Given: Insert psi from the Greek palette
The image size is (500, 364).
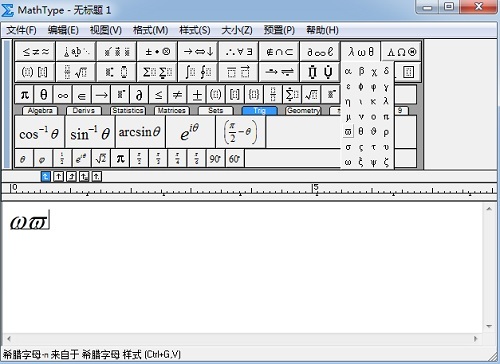Looking at the screenshot, I should [x=374, y=162].
